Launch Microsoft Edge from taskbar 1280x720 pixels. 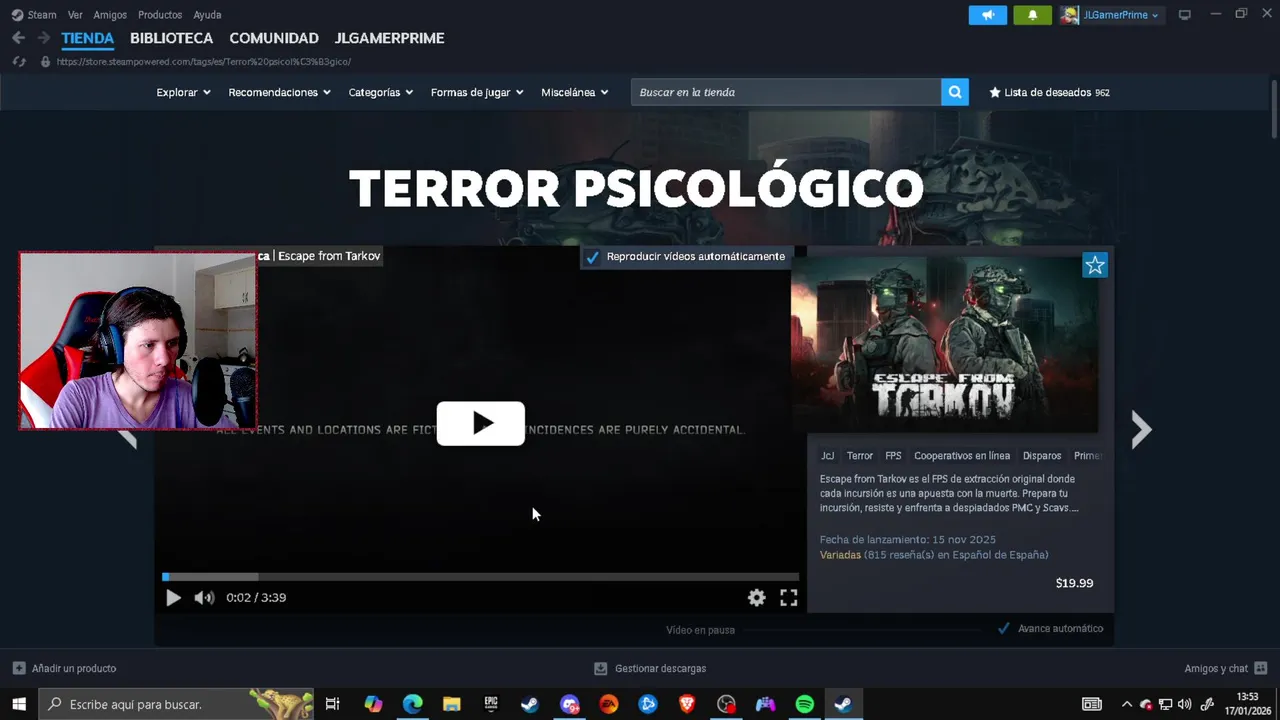(x=412, y=704)
